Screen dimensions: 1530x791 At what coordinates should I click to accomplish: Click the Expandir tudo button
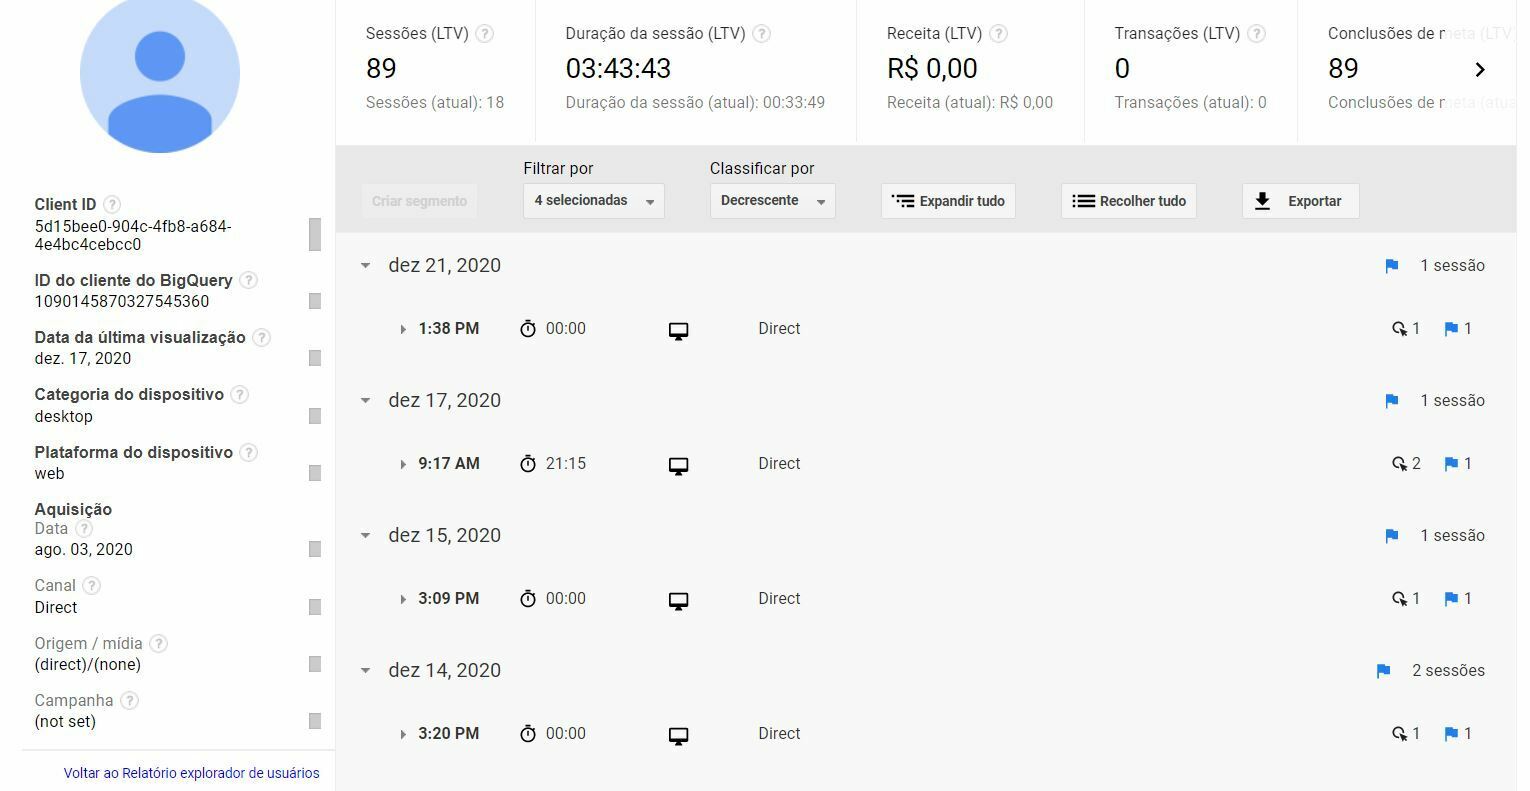[x=948, y=201]
